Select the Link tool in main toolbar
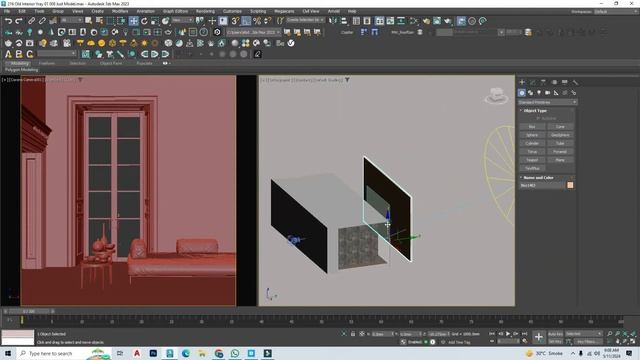640x360 pixels. coord(31,21)
